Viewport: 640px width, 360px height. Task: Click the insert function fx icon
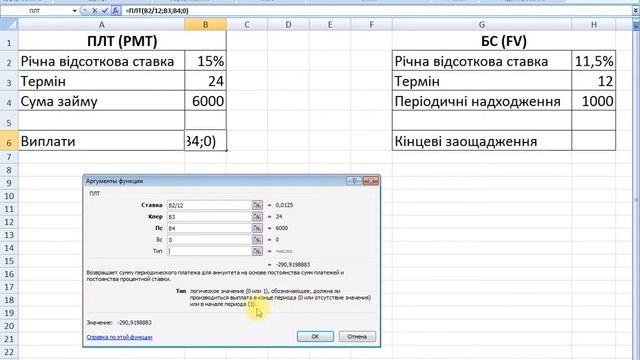(116, 11)
